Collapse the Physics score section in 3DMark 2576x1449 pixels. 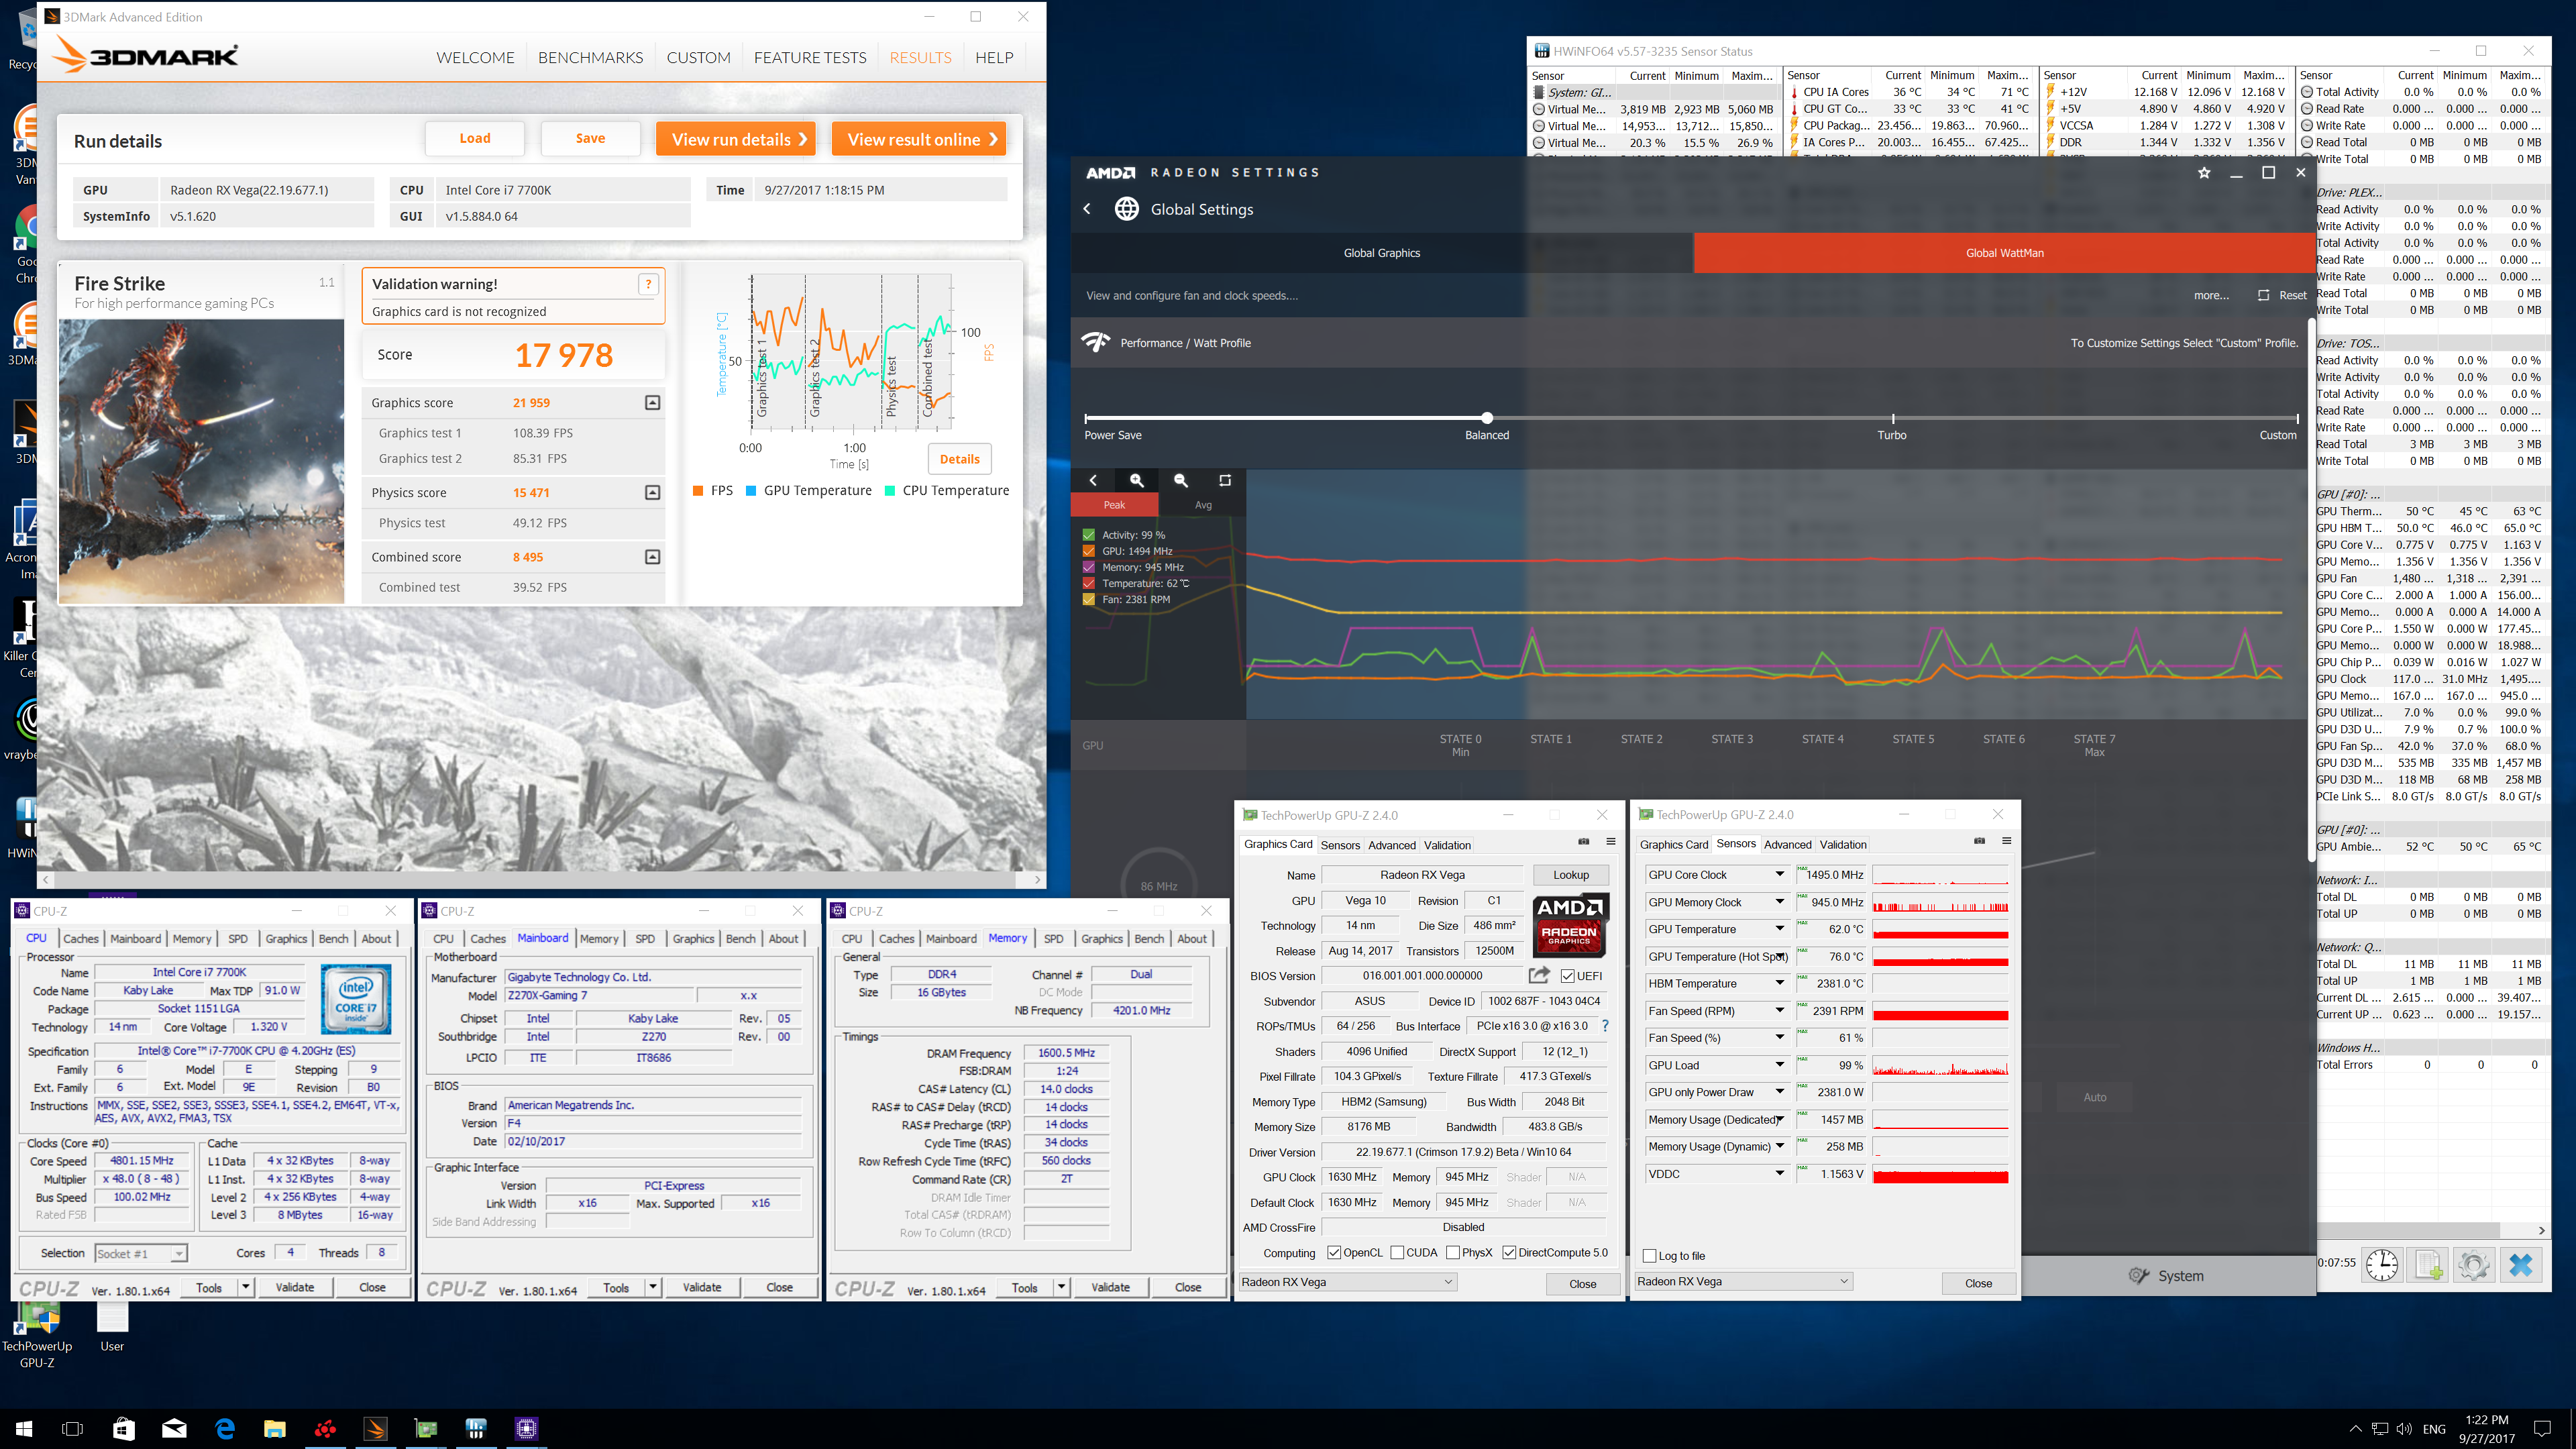point(653,493)
